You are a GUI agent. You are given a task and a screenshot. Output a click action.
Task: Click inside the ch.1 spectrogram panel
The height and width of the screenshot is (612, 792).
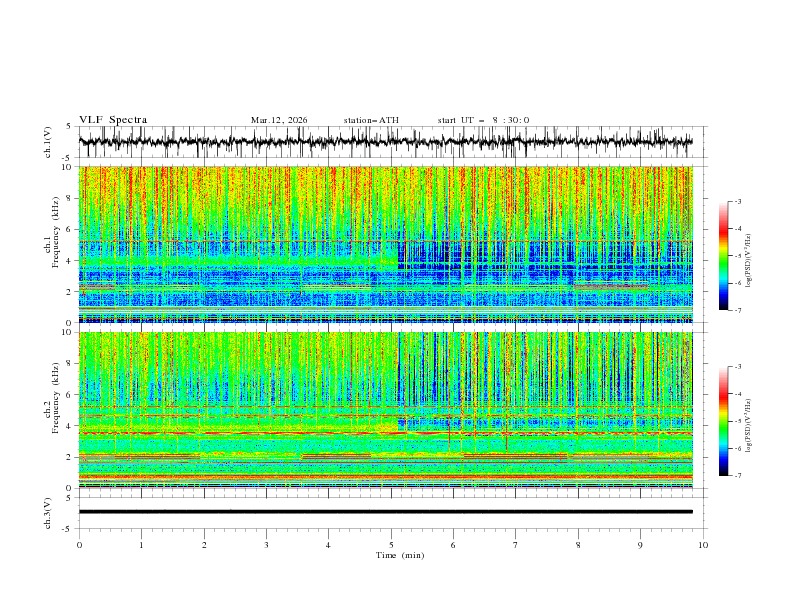[x=385, y=244]
